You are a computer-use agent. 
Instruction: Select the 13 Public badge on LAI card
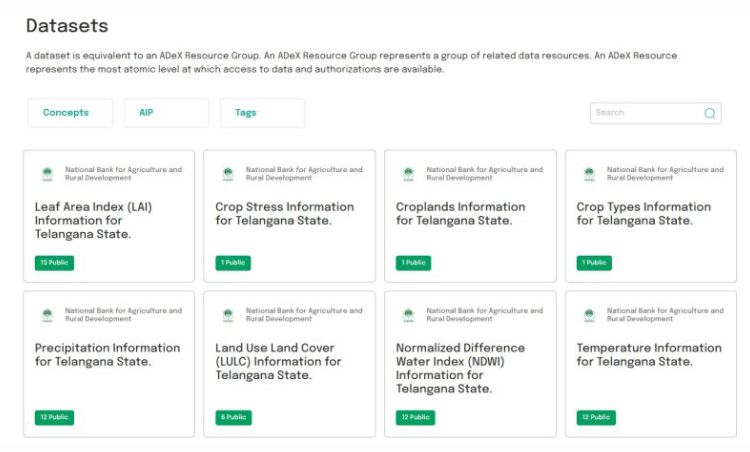(x=54, y=263)
